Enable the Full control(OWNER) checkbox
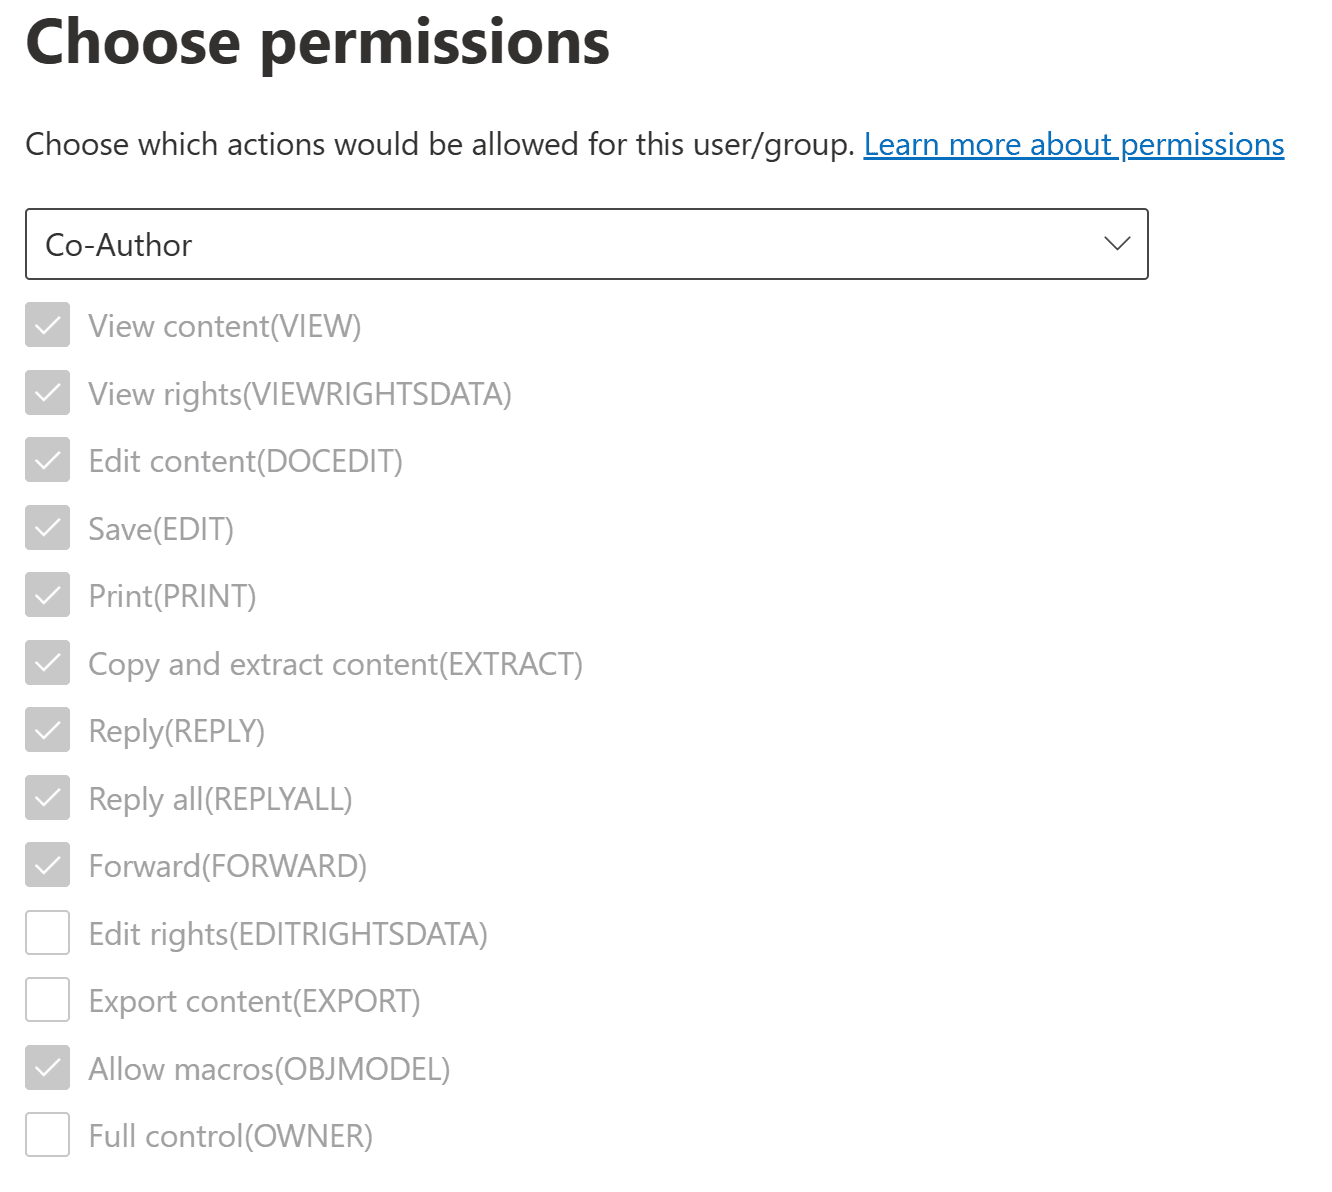This screenshot has width=1332, height=1192. click(47, 1135)
